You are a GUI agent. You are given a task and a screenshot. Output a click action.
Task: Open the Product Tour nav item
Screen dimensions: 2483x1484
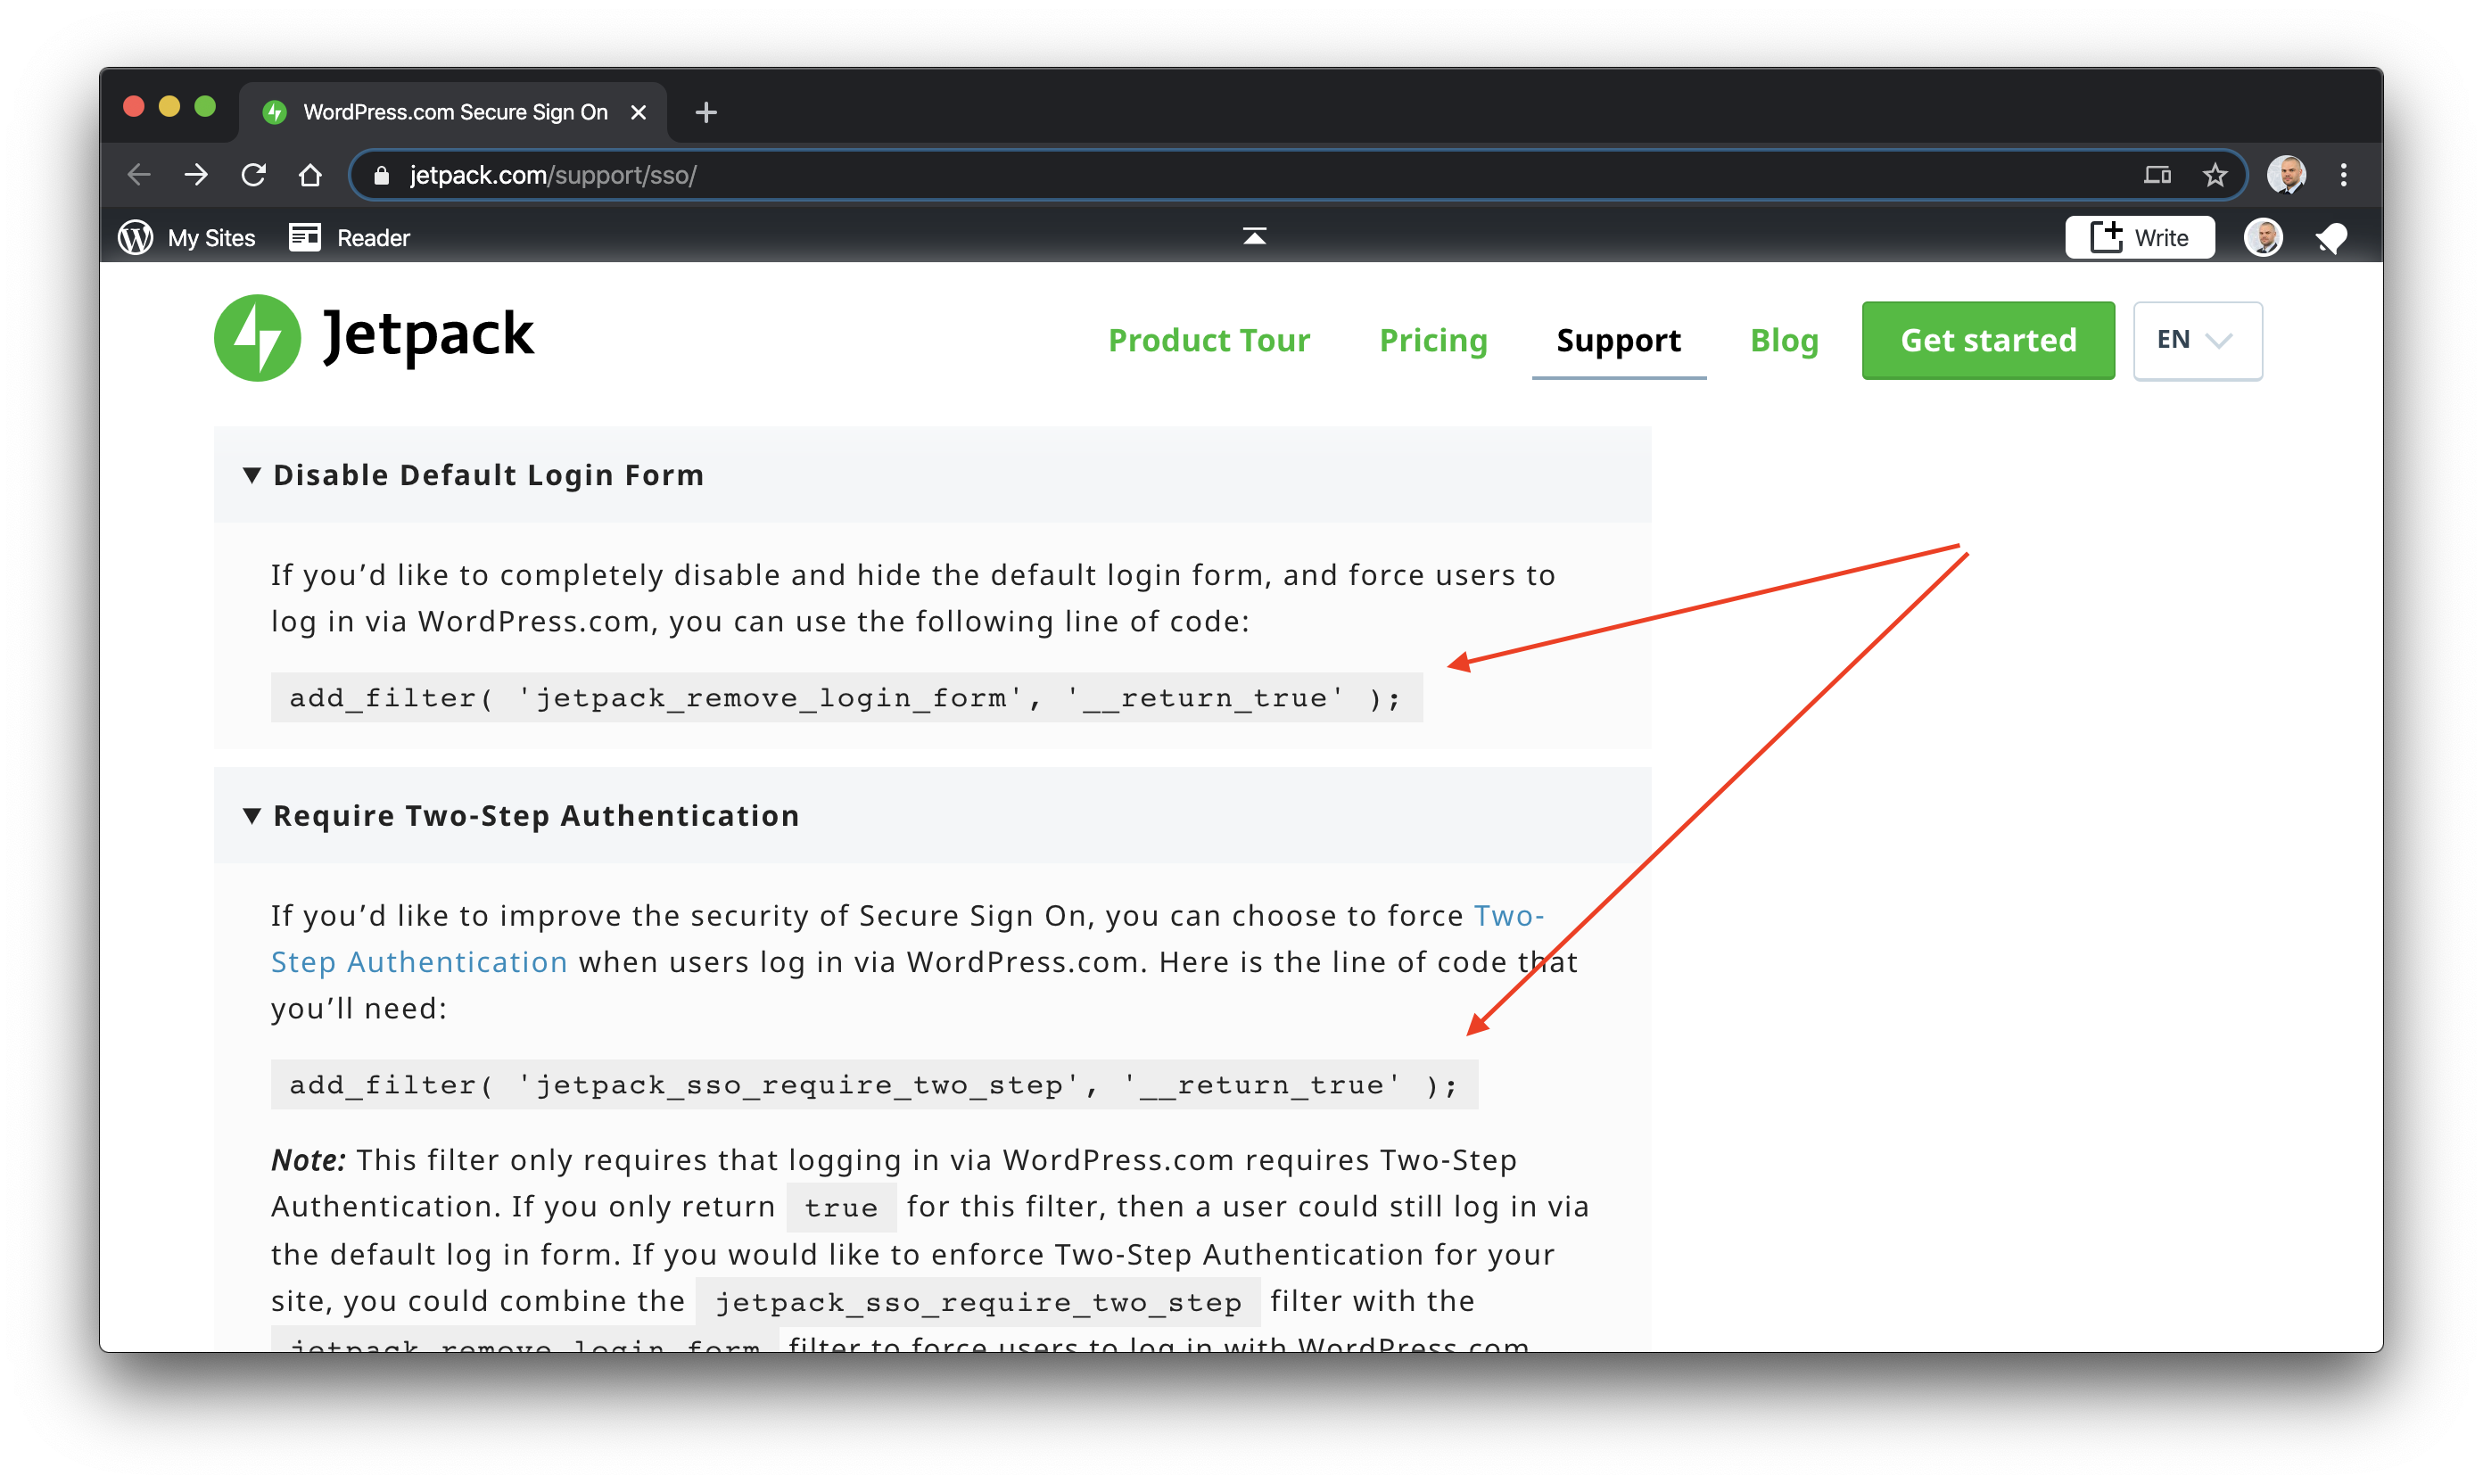click(x=1208, y=340)
